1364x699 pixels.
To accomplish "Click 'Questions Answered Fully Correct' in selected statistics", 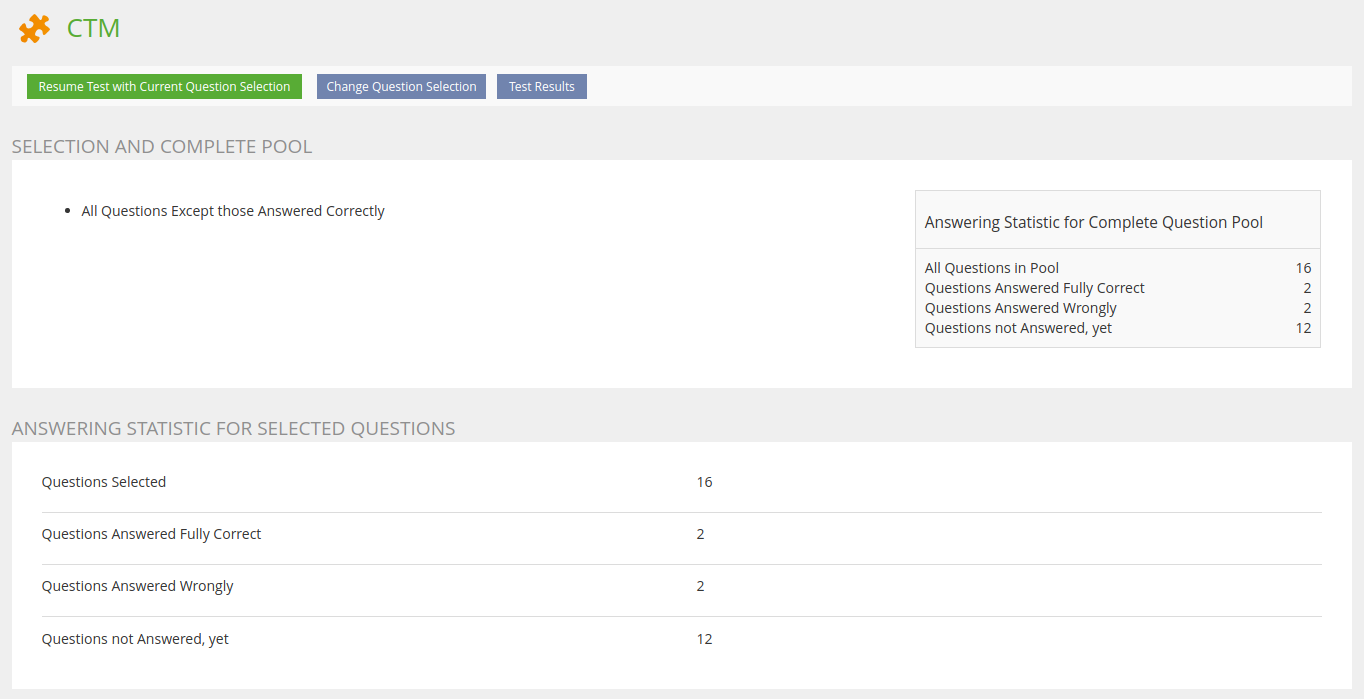I will click(x=151, y=534).
